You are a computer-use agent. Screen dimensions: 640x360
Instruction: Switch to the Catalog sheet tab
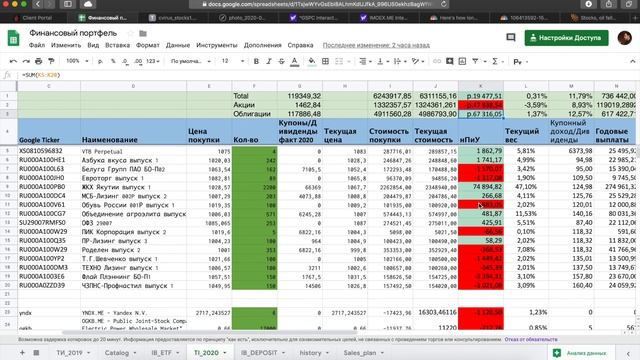(x=120, y=353)
